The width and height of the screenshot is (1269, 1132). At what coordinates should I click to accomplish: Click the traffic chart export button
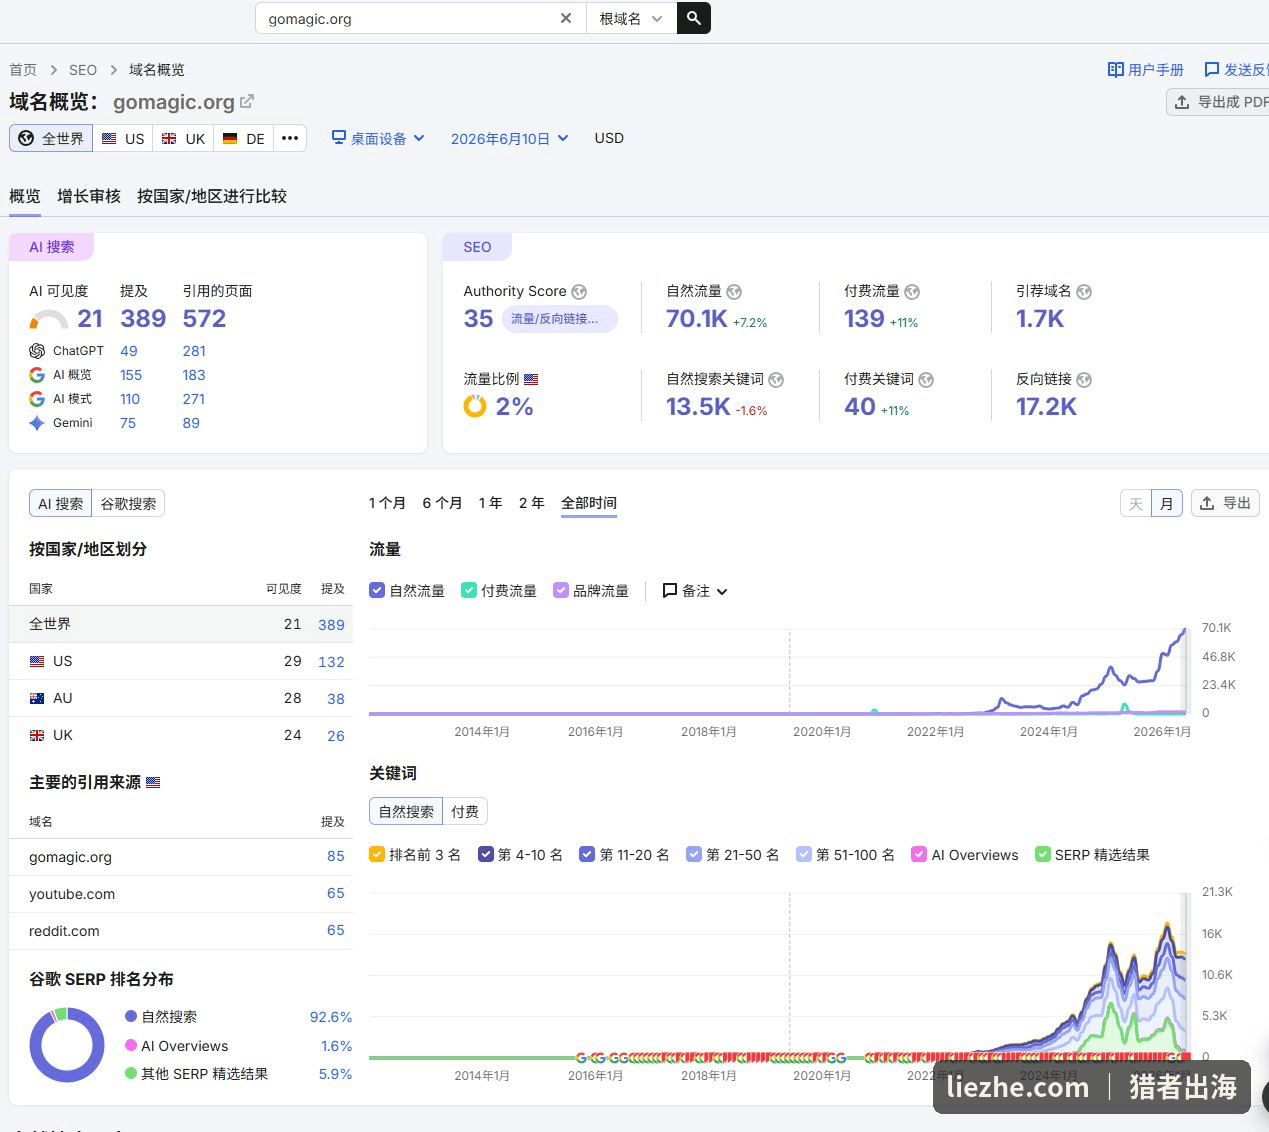pos(1225,503)
